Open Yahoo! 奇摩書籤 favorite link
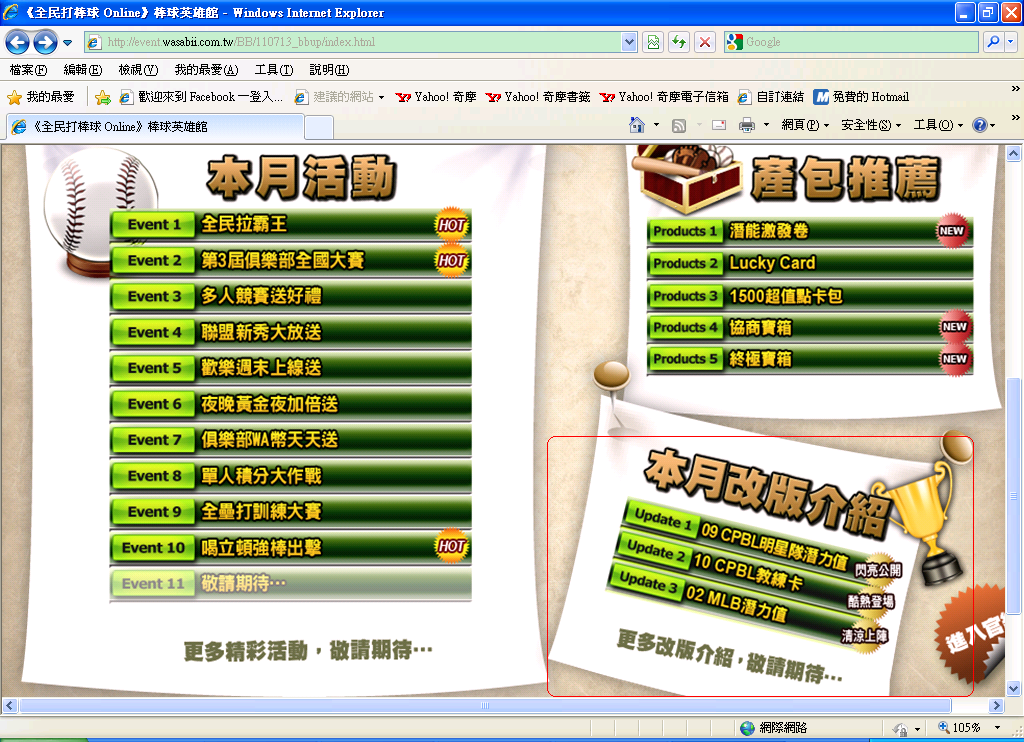Image resolution: width=1024 pixels, height=742 pixels. tap(538, 97)
